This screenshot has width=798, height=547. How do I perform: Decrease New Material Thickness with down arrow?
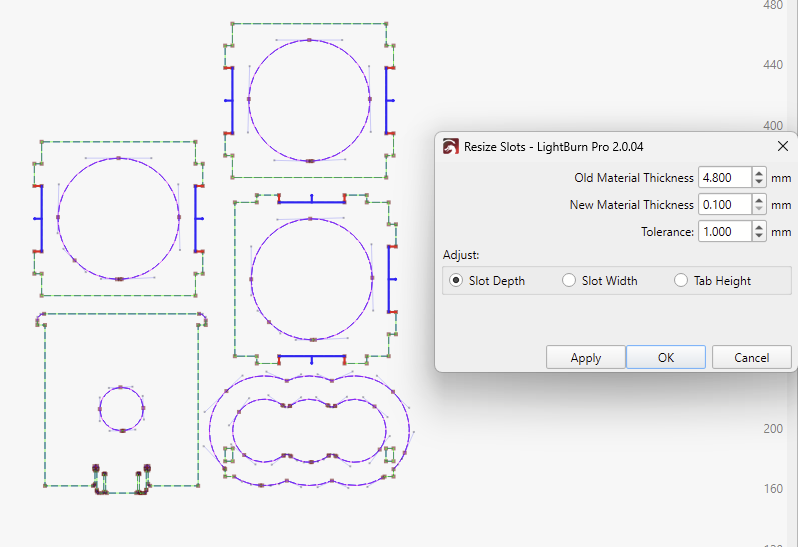pyautogui.click(x=759, y=210)
